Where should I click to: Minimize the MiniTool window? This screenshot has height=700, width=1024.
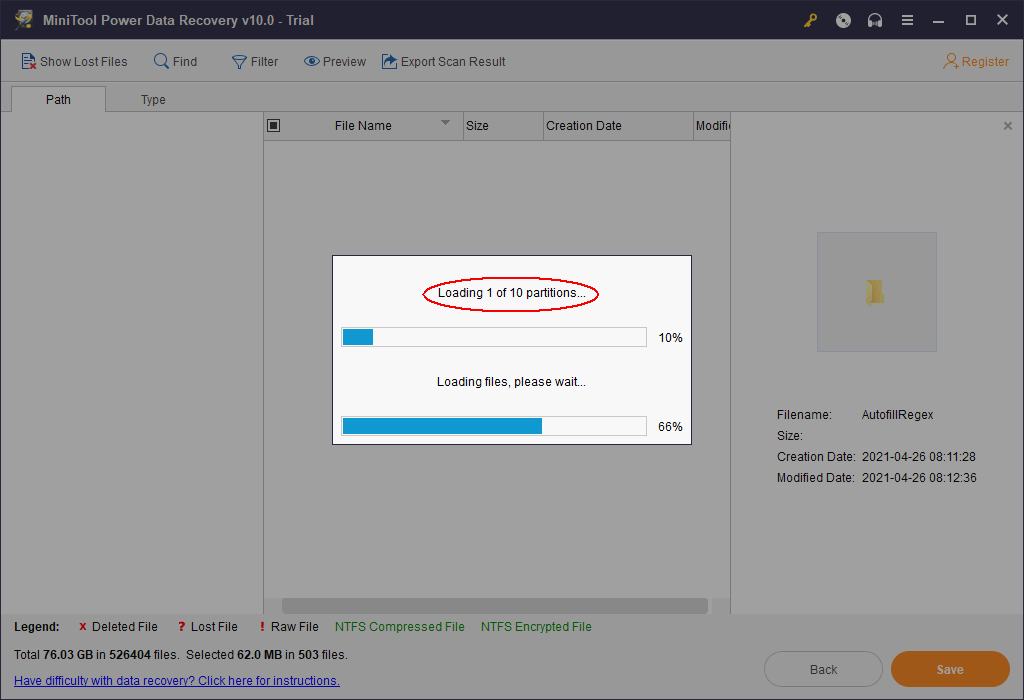pyautogui.click(x=938, y=20)
